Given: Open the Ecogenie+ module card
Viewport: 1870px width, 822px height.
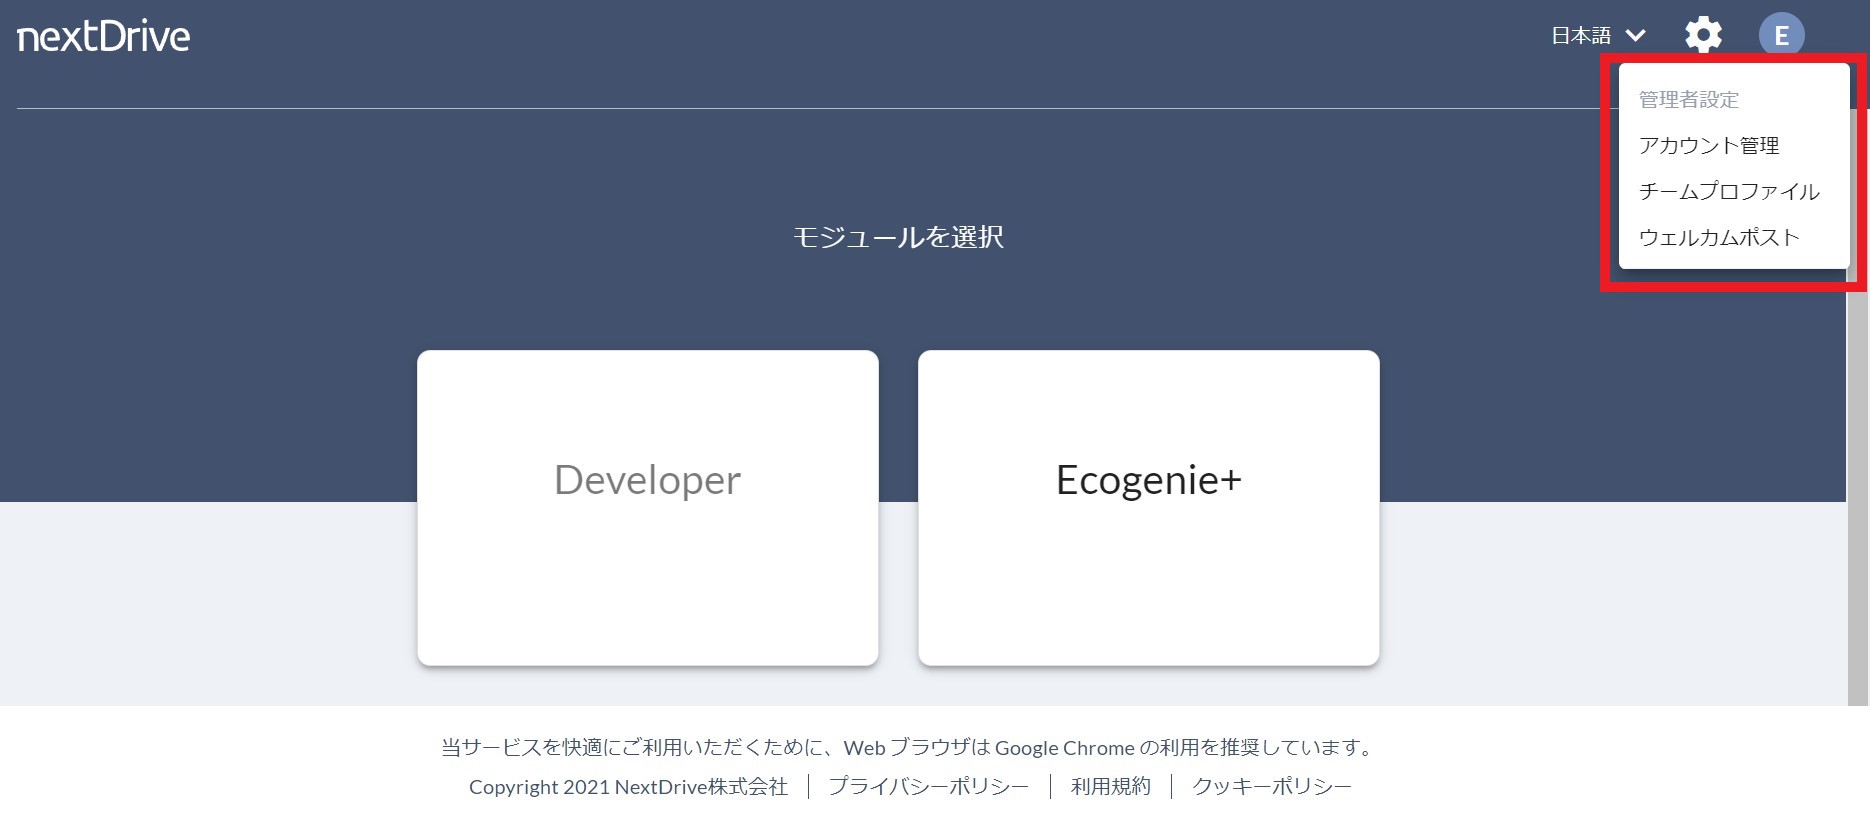Looking at the screenshot, I should (x=1149, y=507).
